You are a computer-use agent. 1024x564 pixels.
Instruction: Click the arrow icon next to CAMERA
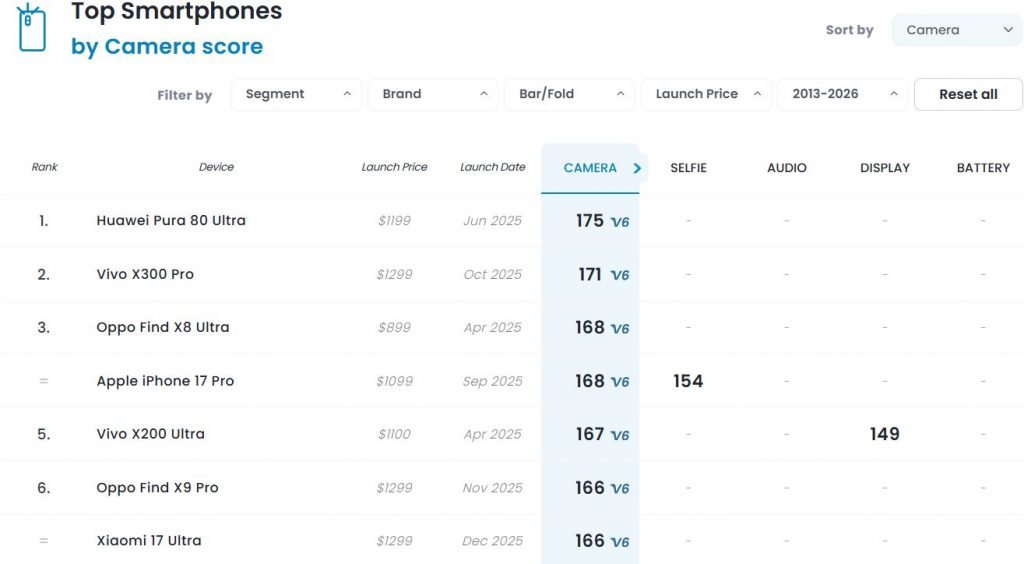pos(637,168)
